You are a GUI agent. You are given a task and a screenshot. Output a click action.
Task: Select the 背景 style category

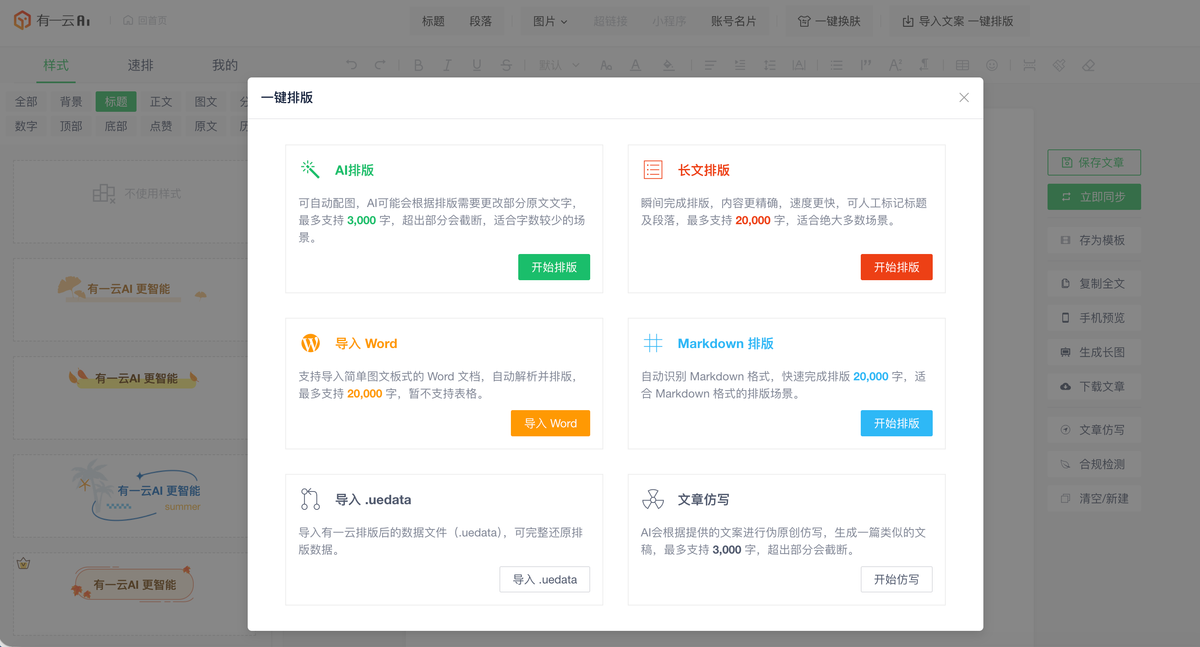point(71,101)
